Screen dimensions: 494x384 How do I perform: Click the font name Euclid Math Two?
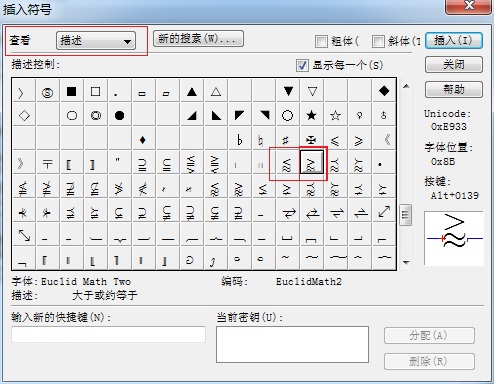point(86,282)
